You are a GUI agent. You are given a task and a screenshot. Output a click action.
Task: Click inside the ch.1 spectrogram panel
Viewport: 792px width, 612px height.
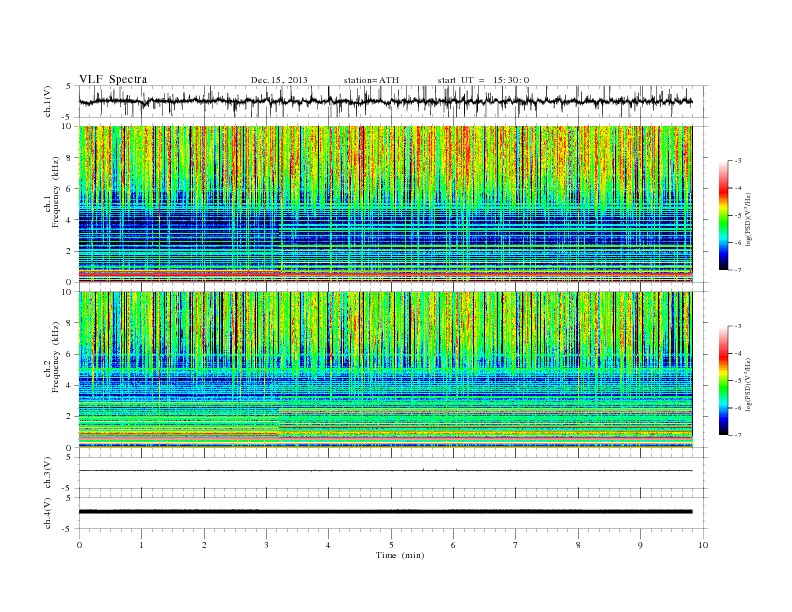coord(385,204)
